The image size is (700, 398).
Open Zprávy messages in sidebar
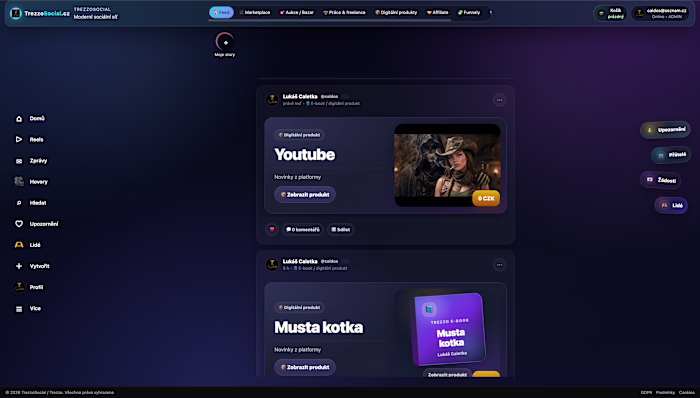pos(31,161)
